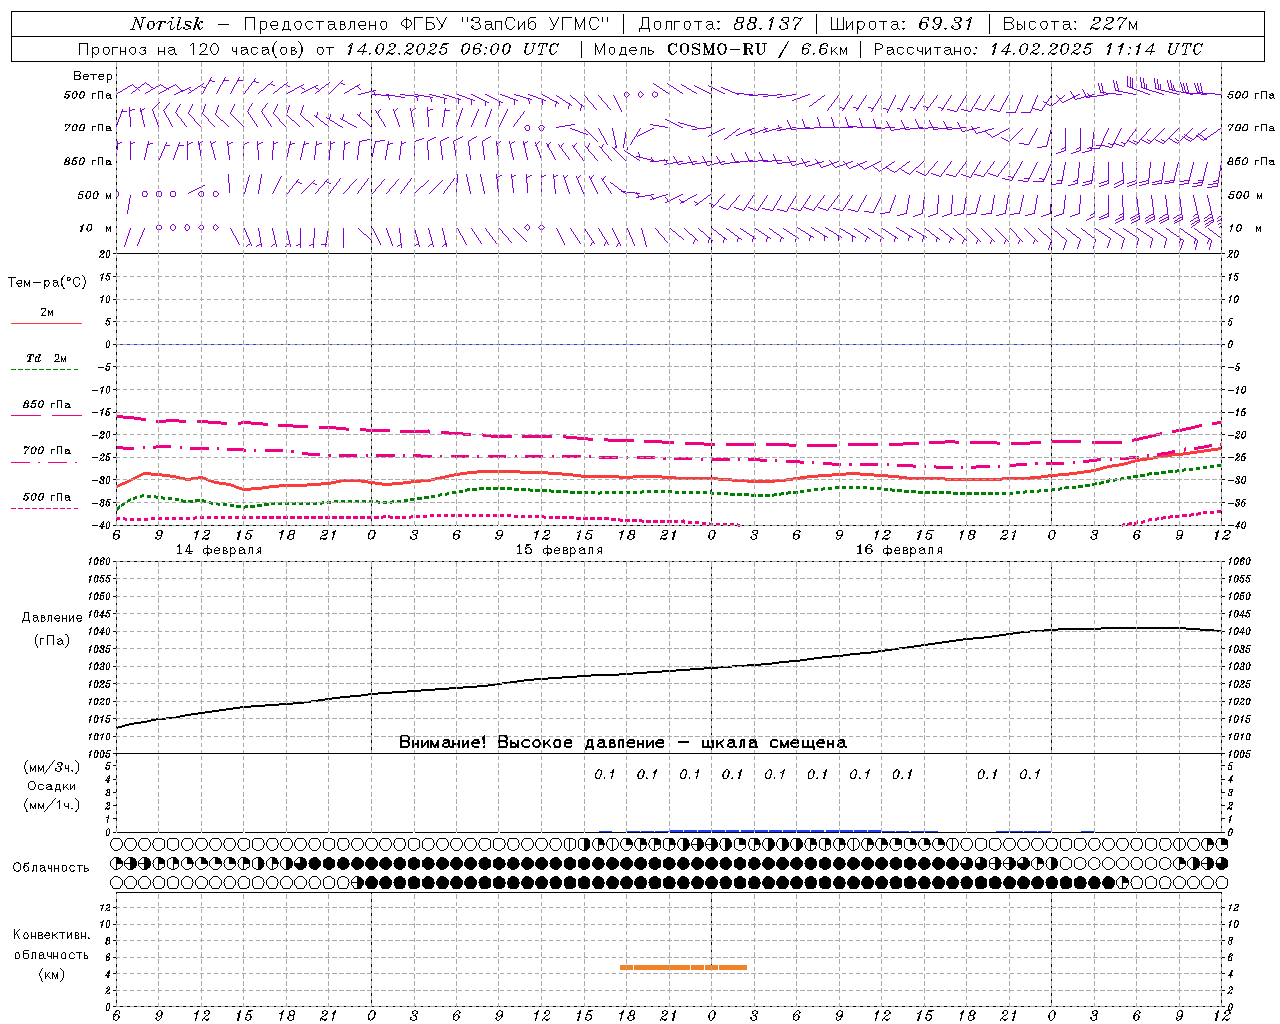The image size is (1280, 1024).
Task: Click the 16 февраля date label
Action: click(x=899, y=550)
